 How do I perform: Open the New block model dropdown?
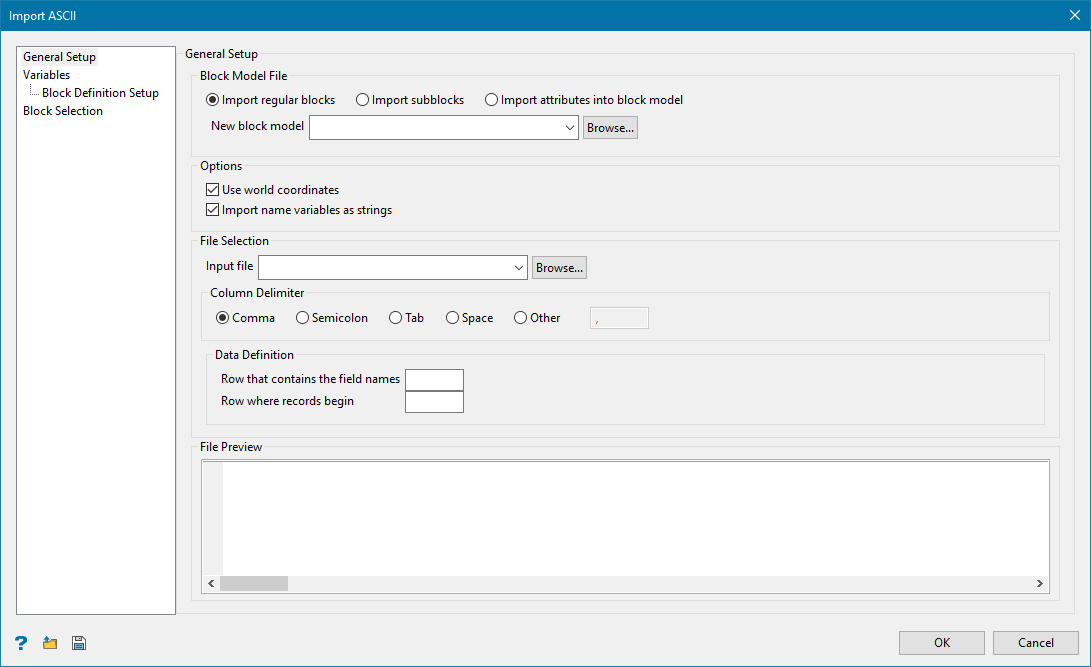coord(569,128)
